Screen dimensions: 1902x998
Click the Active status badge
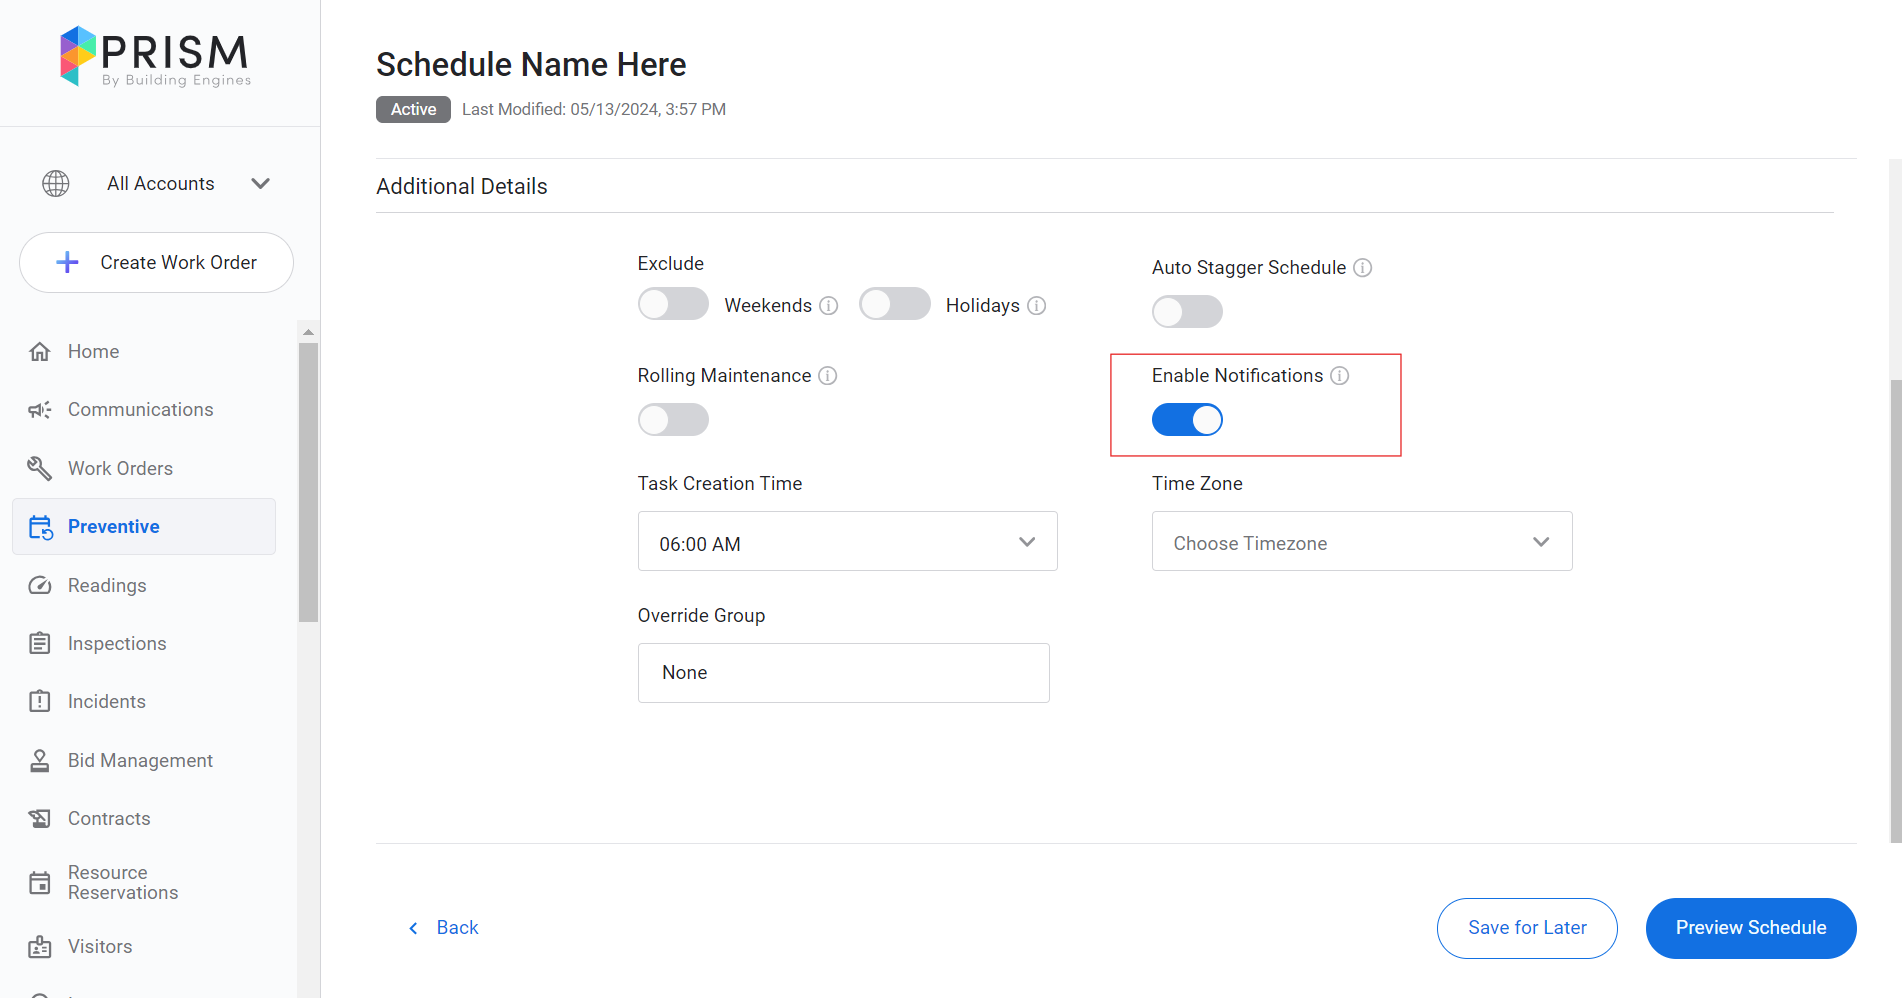click(x=413, y=109)
